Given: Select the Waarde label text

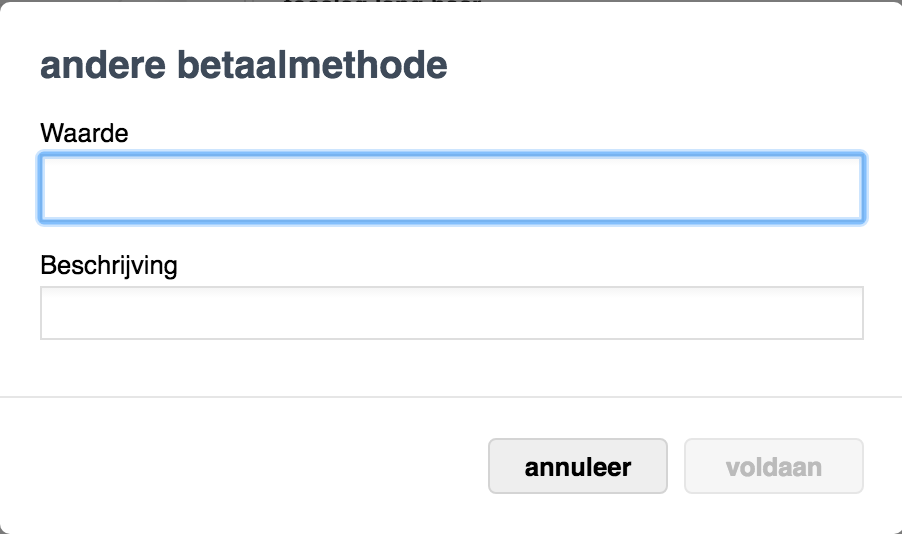Looking at the screenshot, I should click(x=84, y=132).
